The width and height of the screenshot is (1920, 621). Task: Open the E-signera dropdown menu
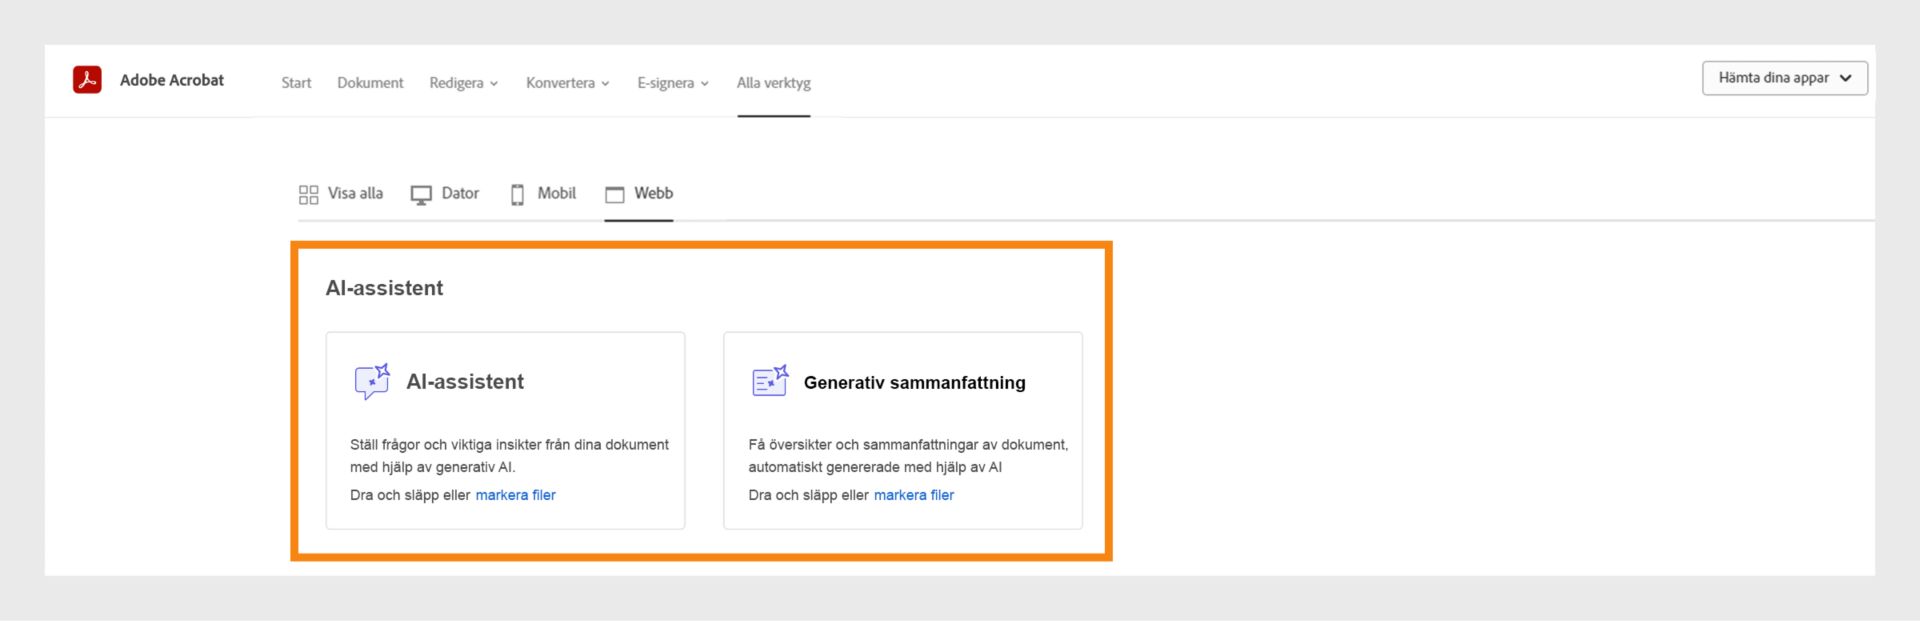(672, 83)
